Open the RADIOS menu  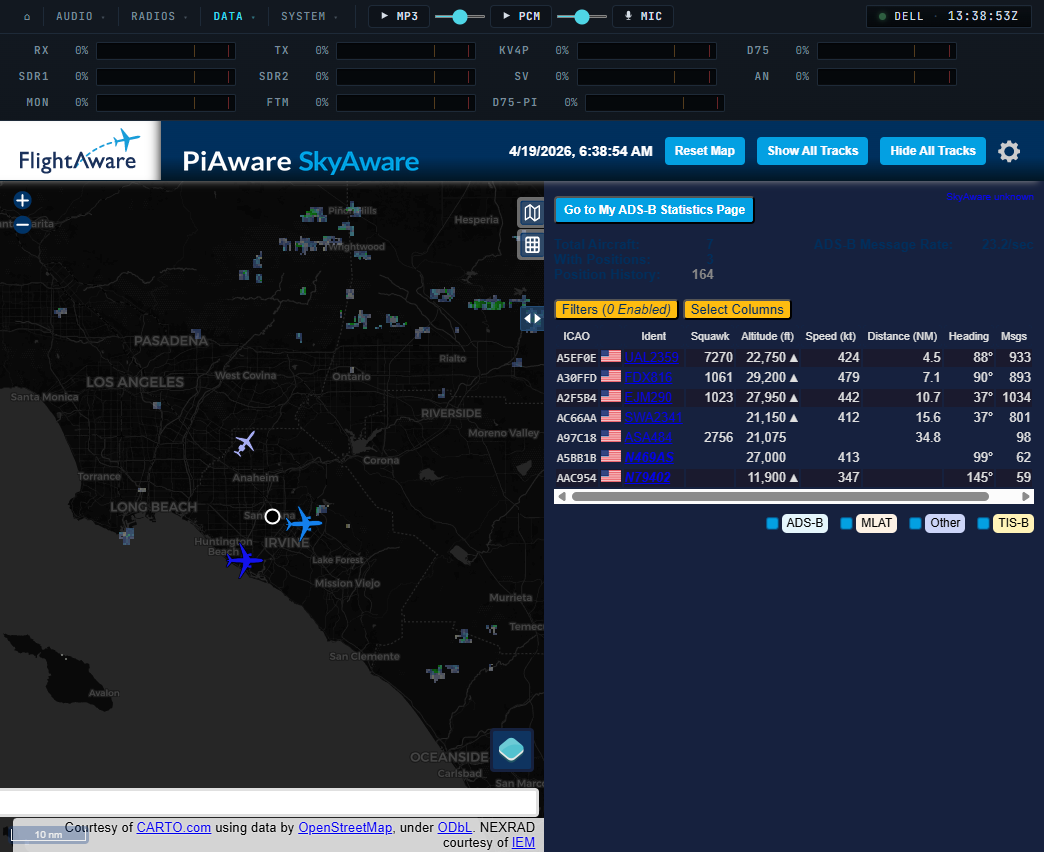point(158,16)
